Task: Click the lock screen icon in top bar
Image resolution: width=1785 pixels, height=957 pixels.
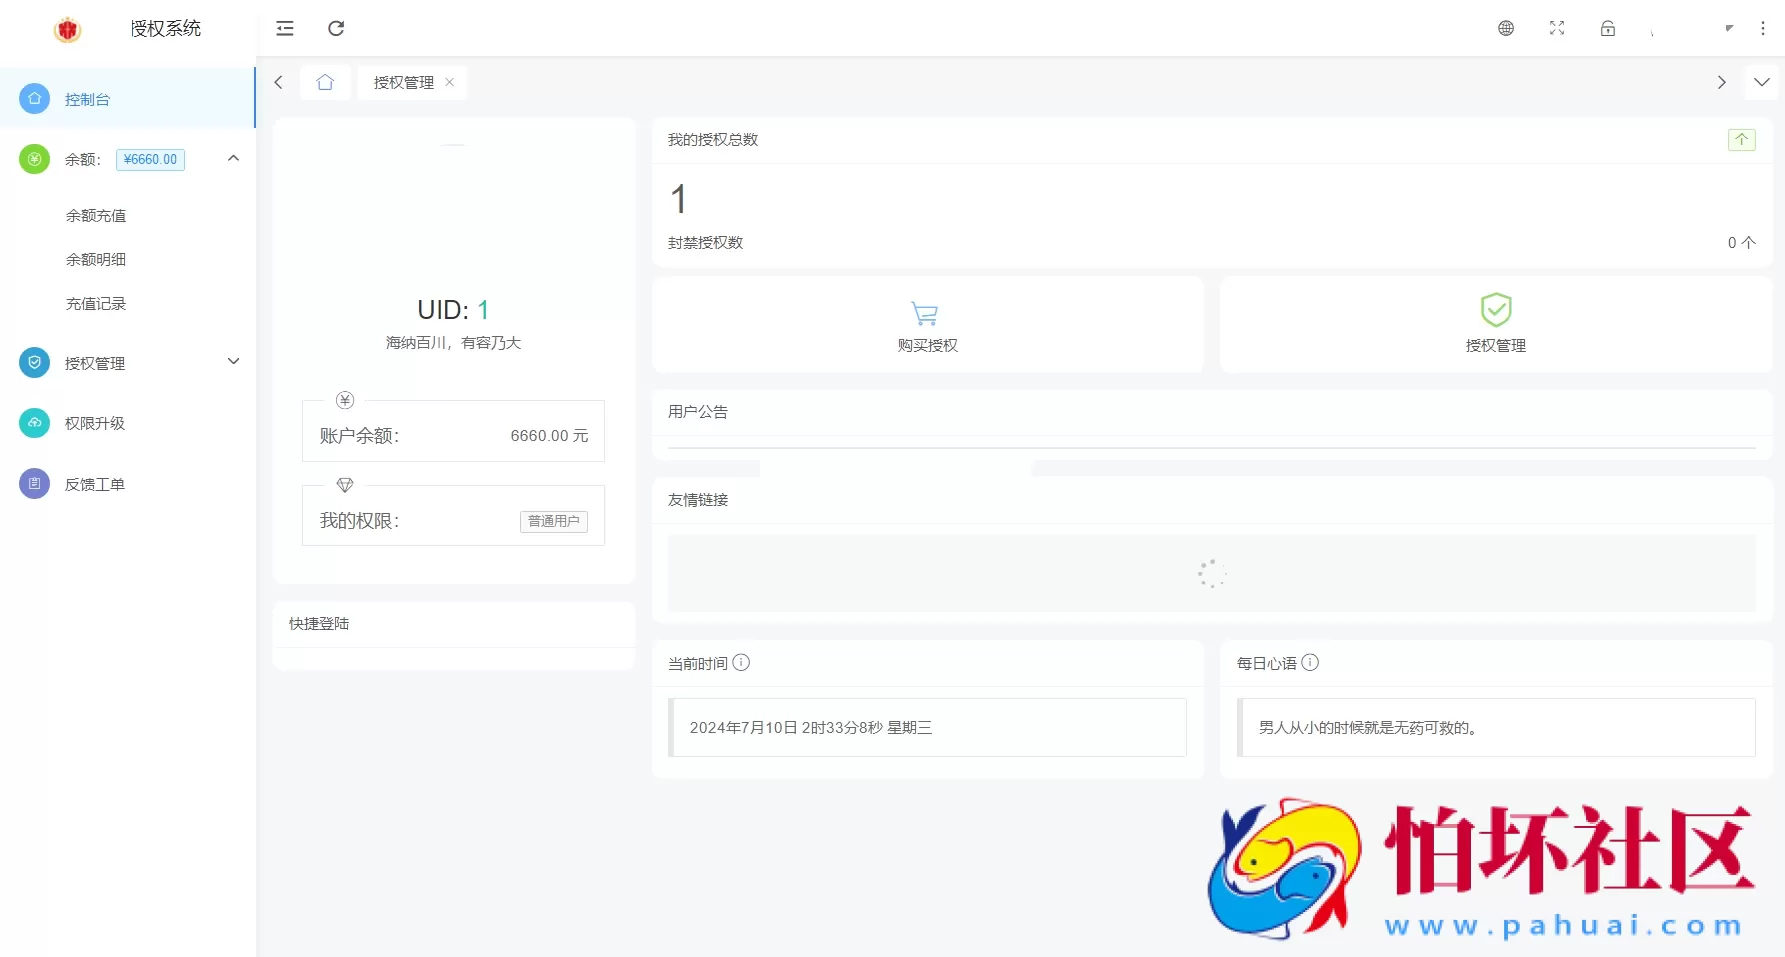Action: tap(1607, 28)
